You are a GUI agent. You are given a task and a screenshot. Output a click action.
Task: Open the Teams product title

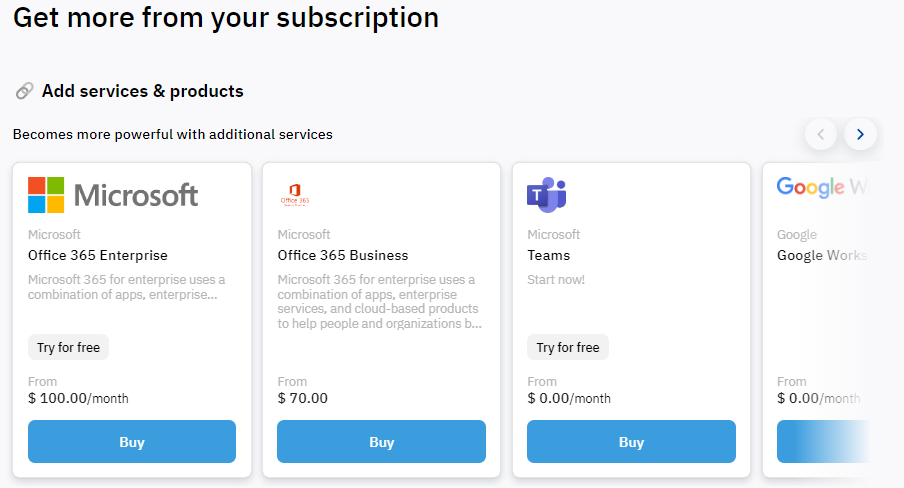pos(549,256)
